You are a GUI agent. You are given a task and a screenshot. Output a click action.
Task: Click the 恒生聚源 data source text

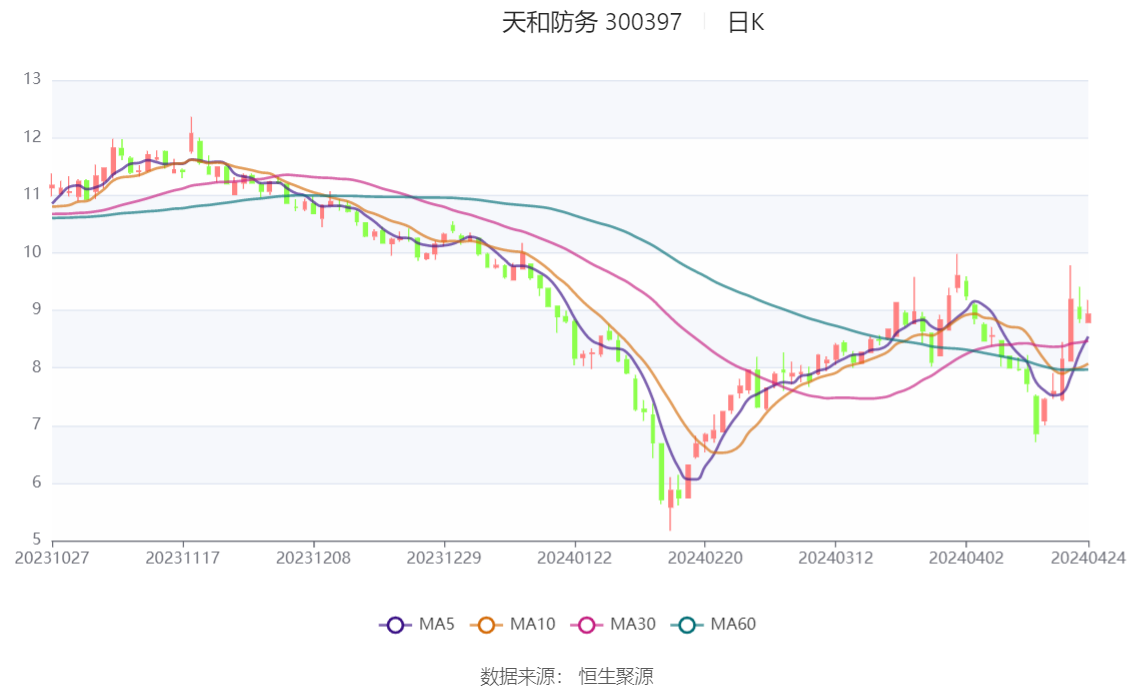616,677
